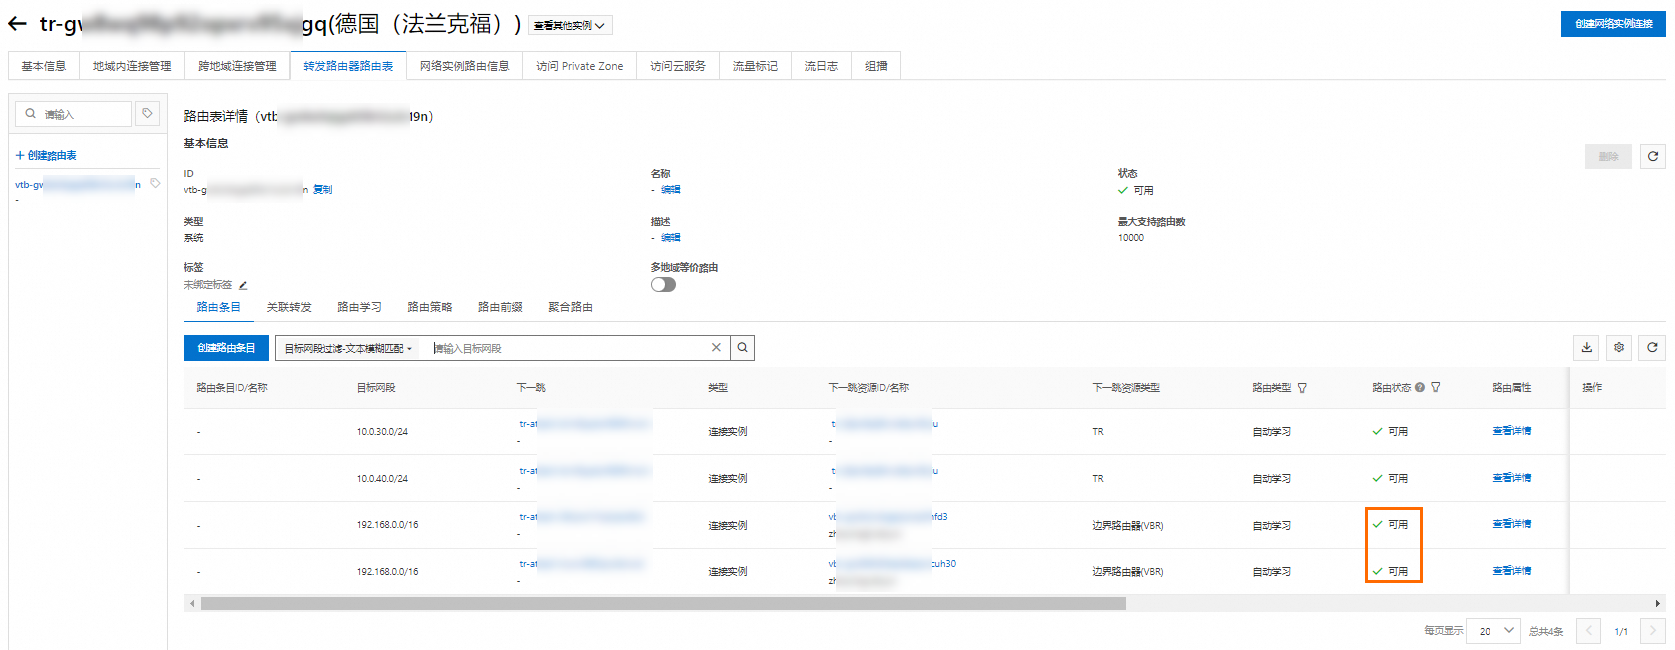Select the vtb route table in sidebar list
The height and width of the screenshot is (650, 1675).
click(x=78, y=184)
